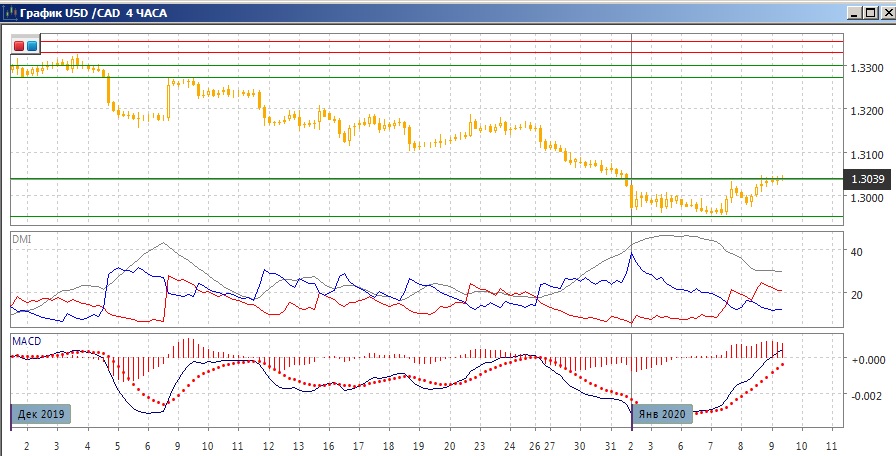The height and width of the screenshot is (456, 896).
Task: Click the 1.3039 current price label
Action: coord(865,179)
